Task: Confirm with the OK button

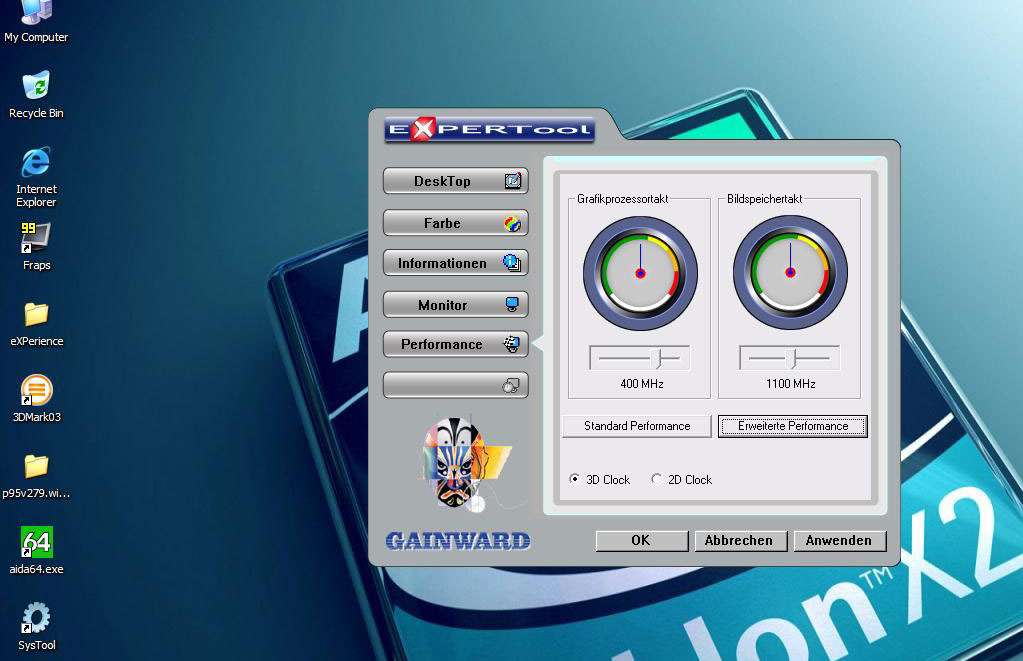Action: tap(642, 540)
